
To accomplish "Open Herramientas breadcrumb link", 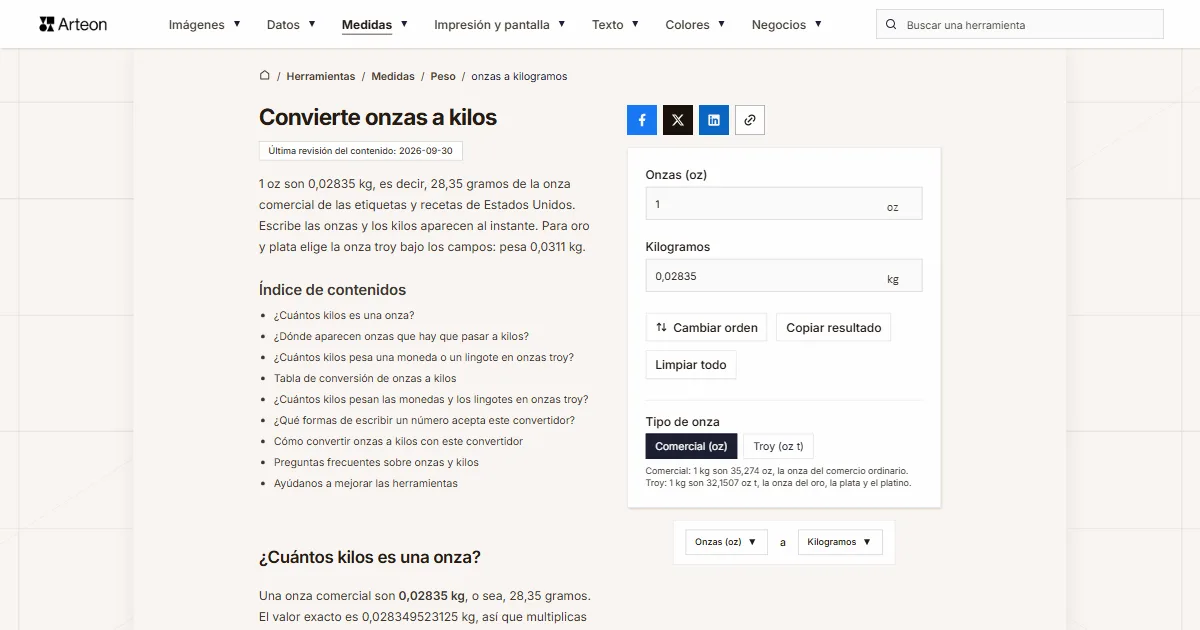I will [321, 76].
